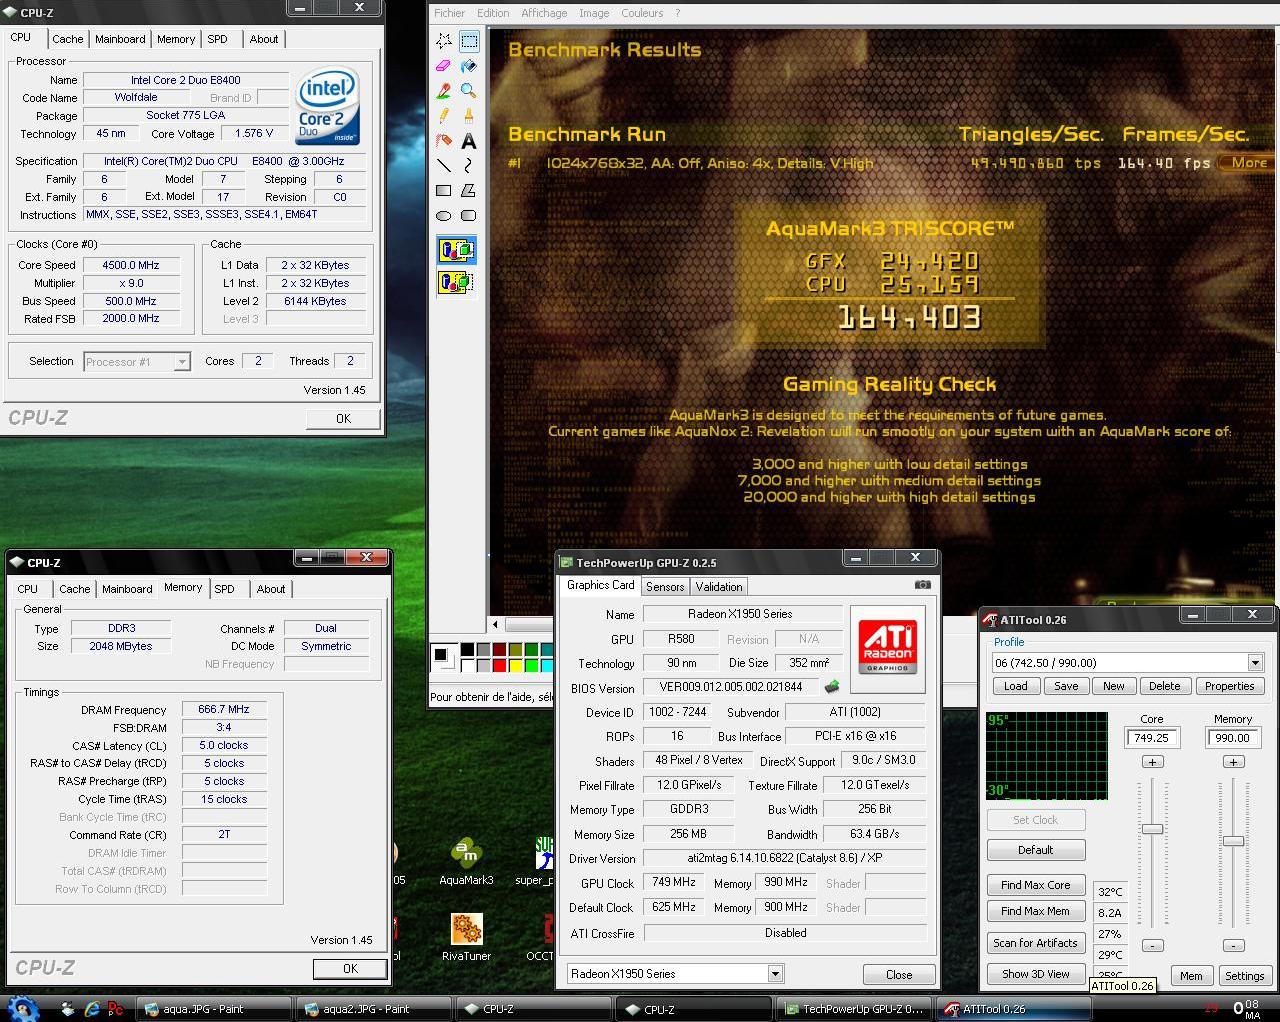Open the Couleurs menu in Paint

642,13
